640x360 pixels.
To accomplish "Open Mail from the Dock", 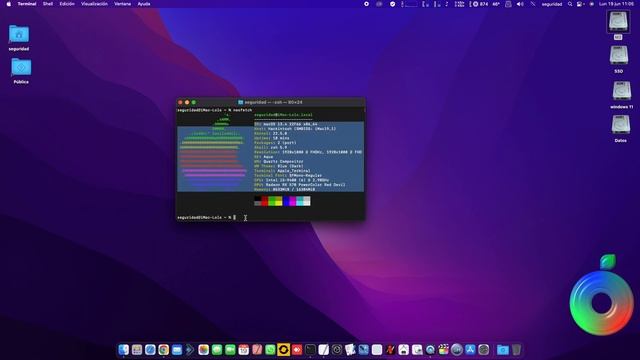I will coord(177,349).
